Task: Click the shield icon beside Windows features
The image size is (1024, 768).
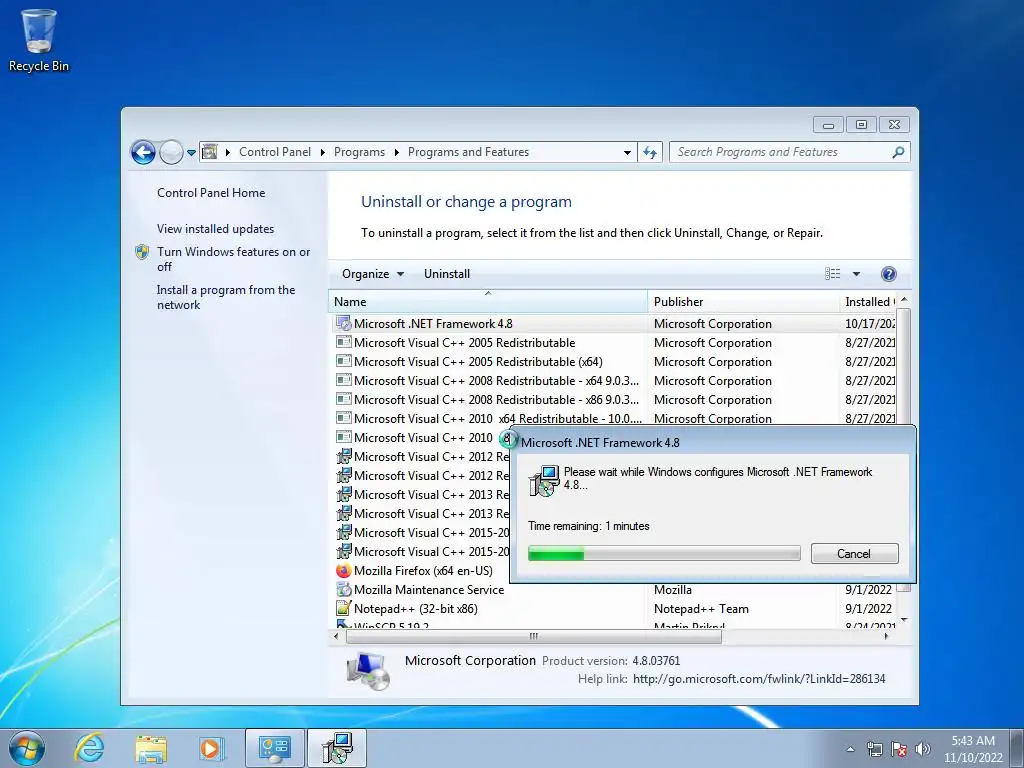Action: [142, 252]
